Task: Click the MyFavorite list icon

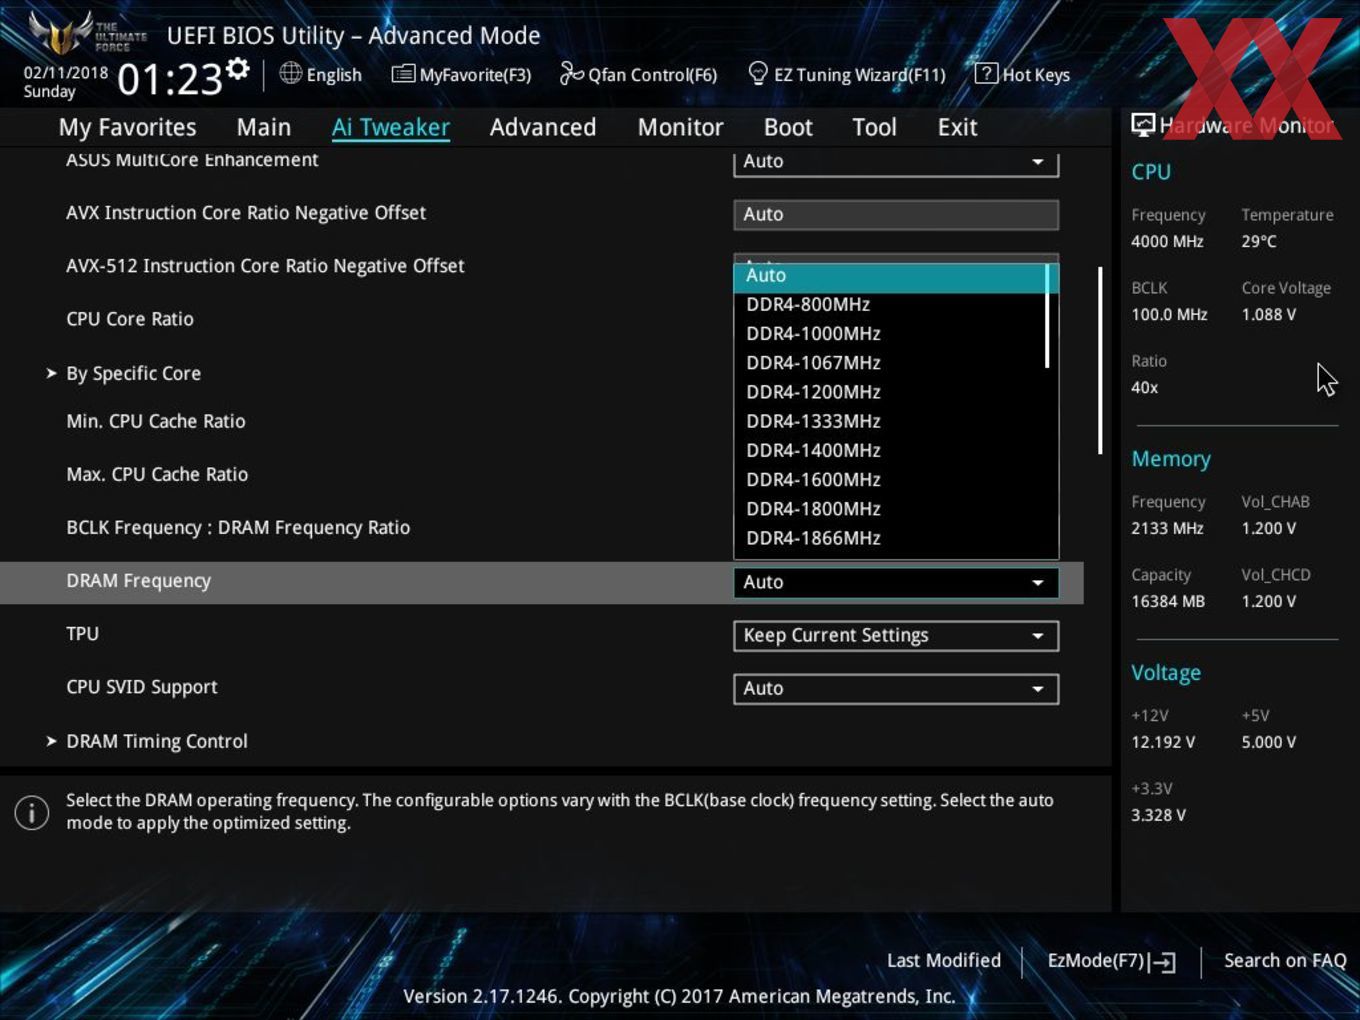Action: coord(403,74)
